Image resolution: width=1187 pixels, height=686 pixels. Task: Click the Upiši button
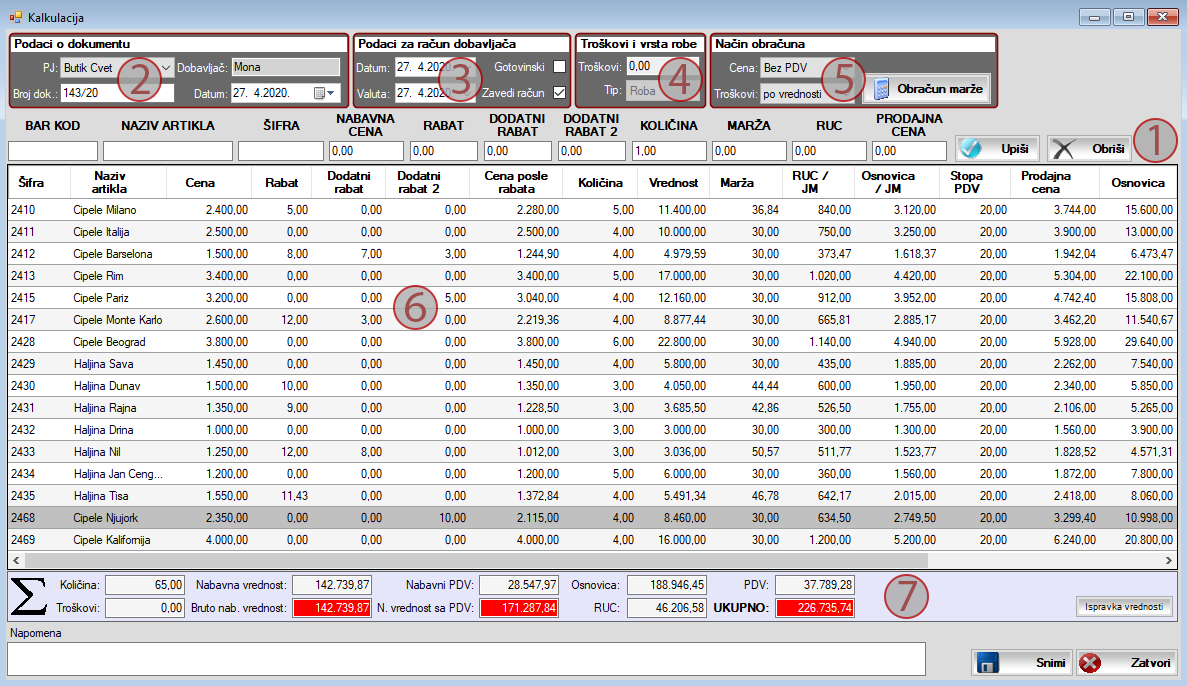[998, 149]
